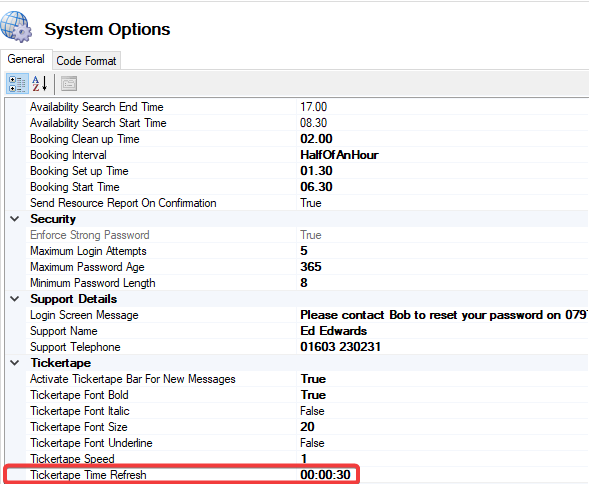Click the Property Pages toolbar icon

click(69, 84)
